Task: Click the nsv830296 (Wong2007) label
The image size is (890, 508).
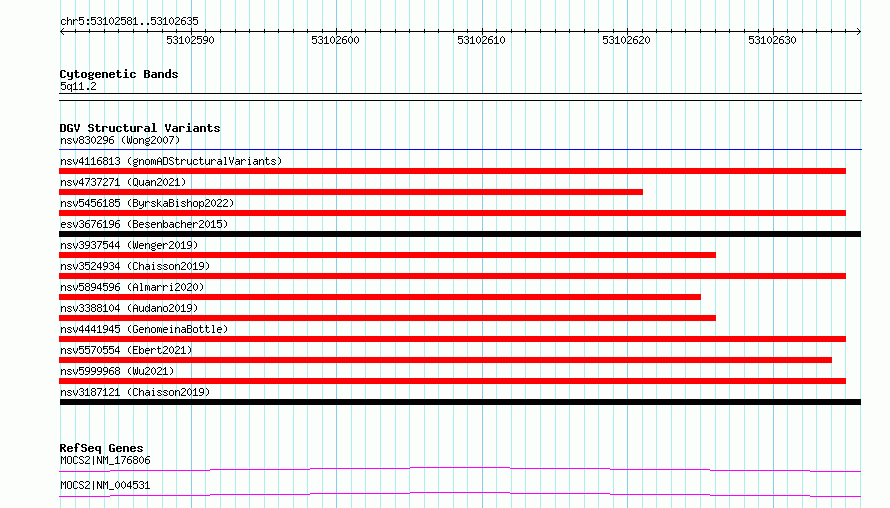Action: [120, 140]
